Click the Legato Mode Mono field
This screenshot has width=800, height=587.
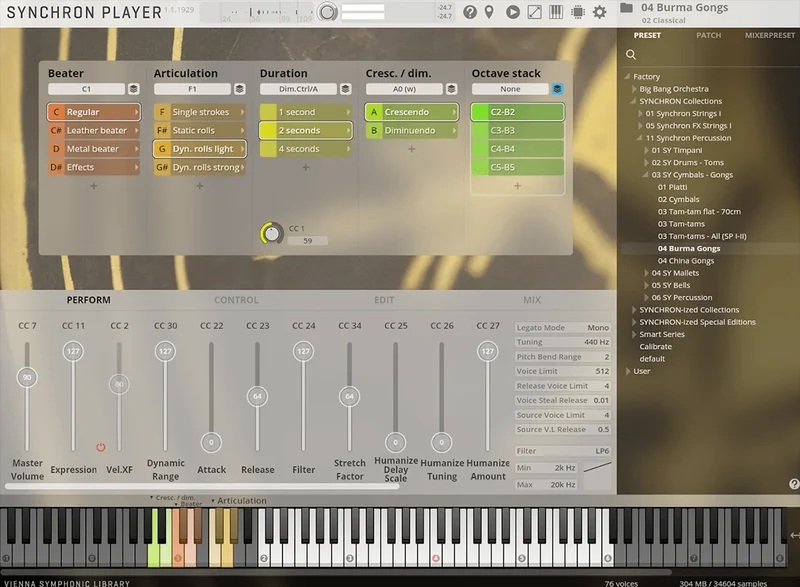[x=562, y=327]
